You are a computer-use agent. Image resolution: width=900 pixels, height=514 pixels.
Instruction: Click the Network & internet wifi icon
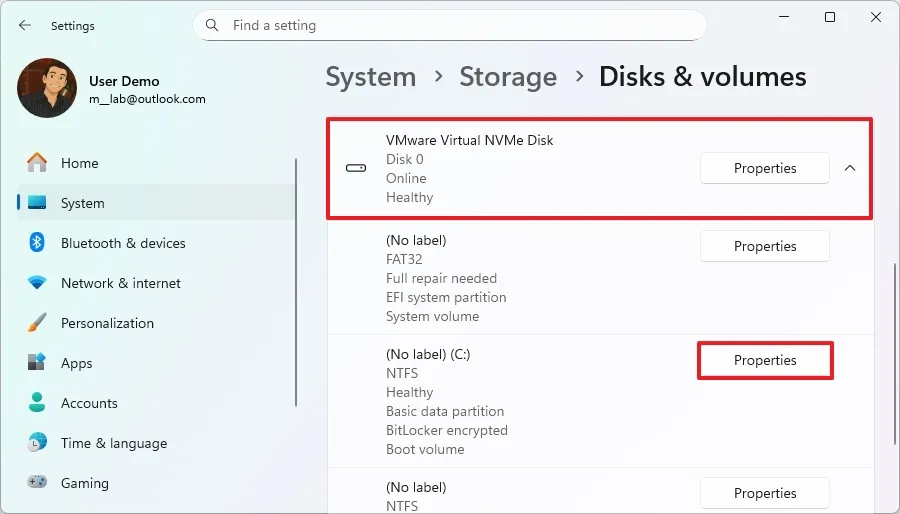(37, 283)
